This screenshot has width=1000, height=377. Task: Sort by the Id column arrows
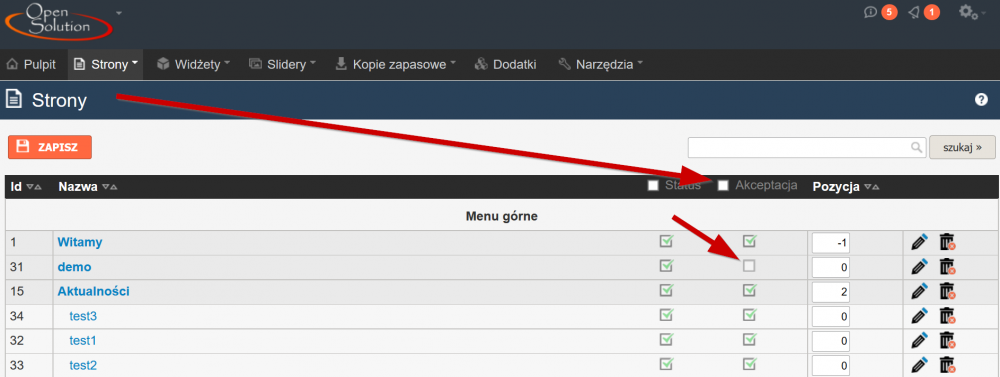tap(34, 188)
